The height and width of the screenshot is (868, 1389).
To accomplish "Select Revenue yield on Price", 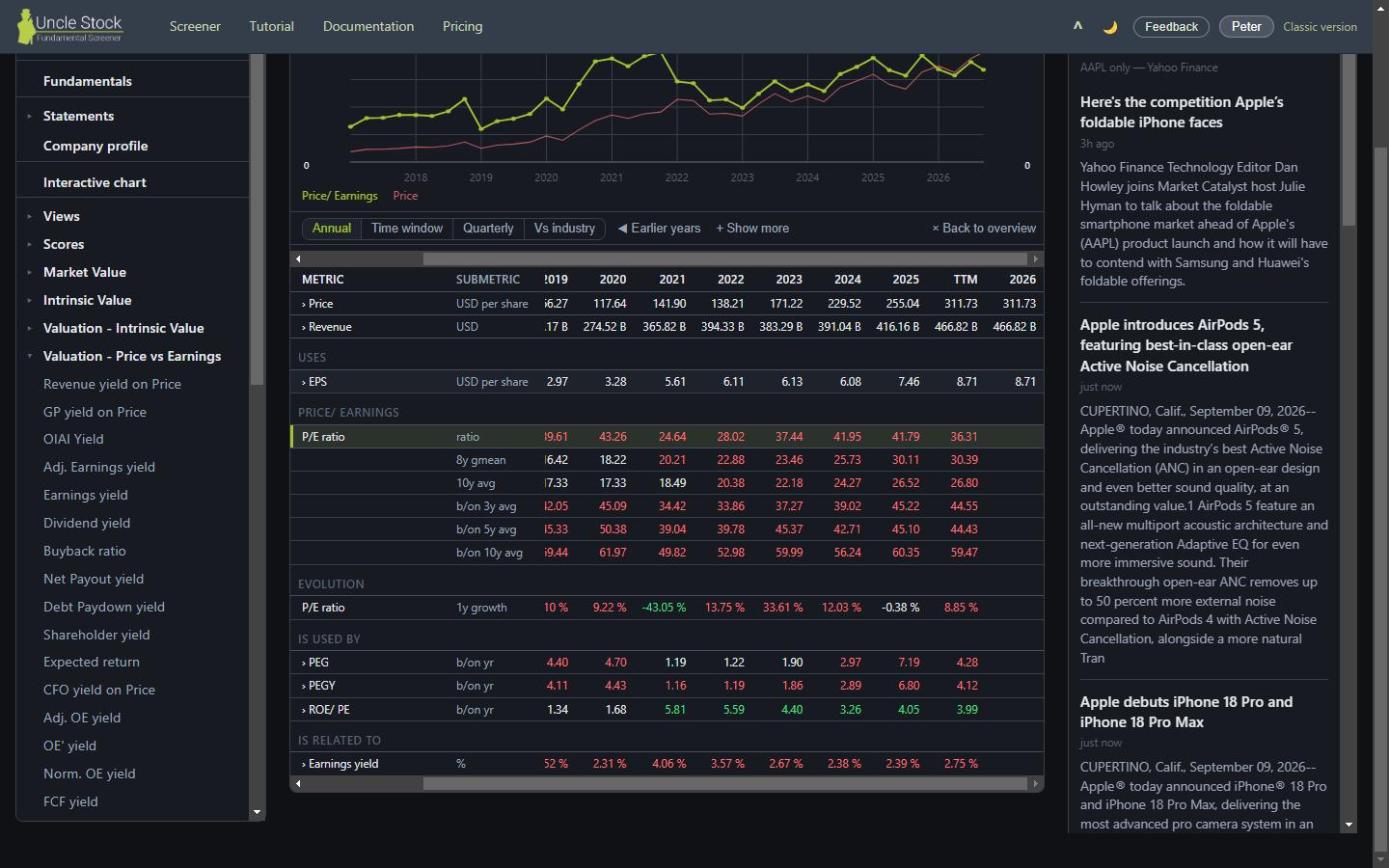I will (112, 384).
